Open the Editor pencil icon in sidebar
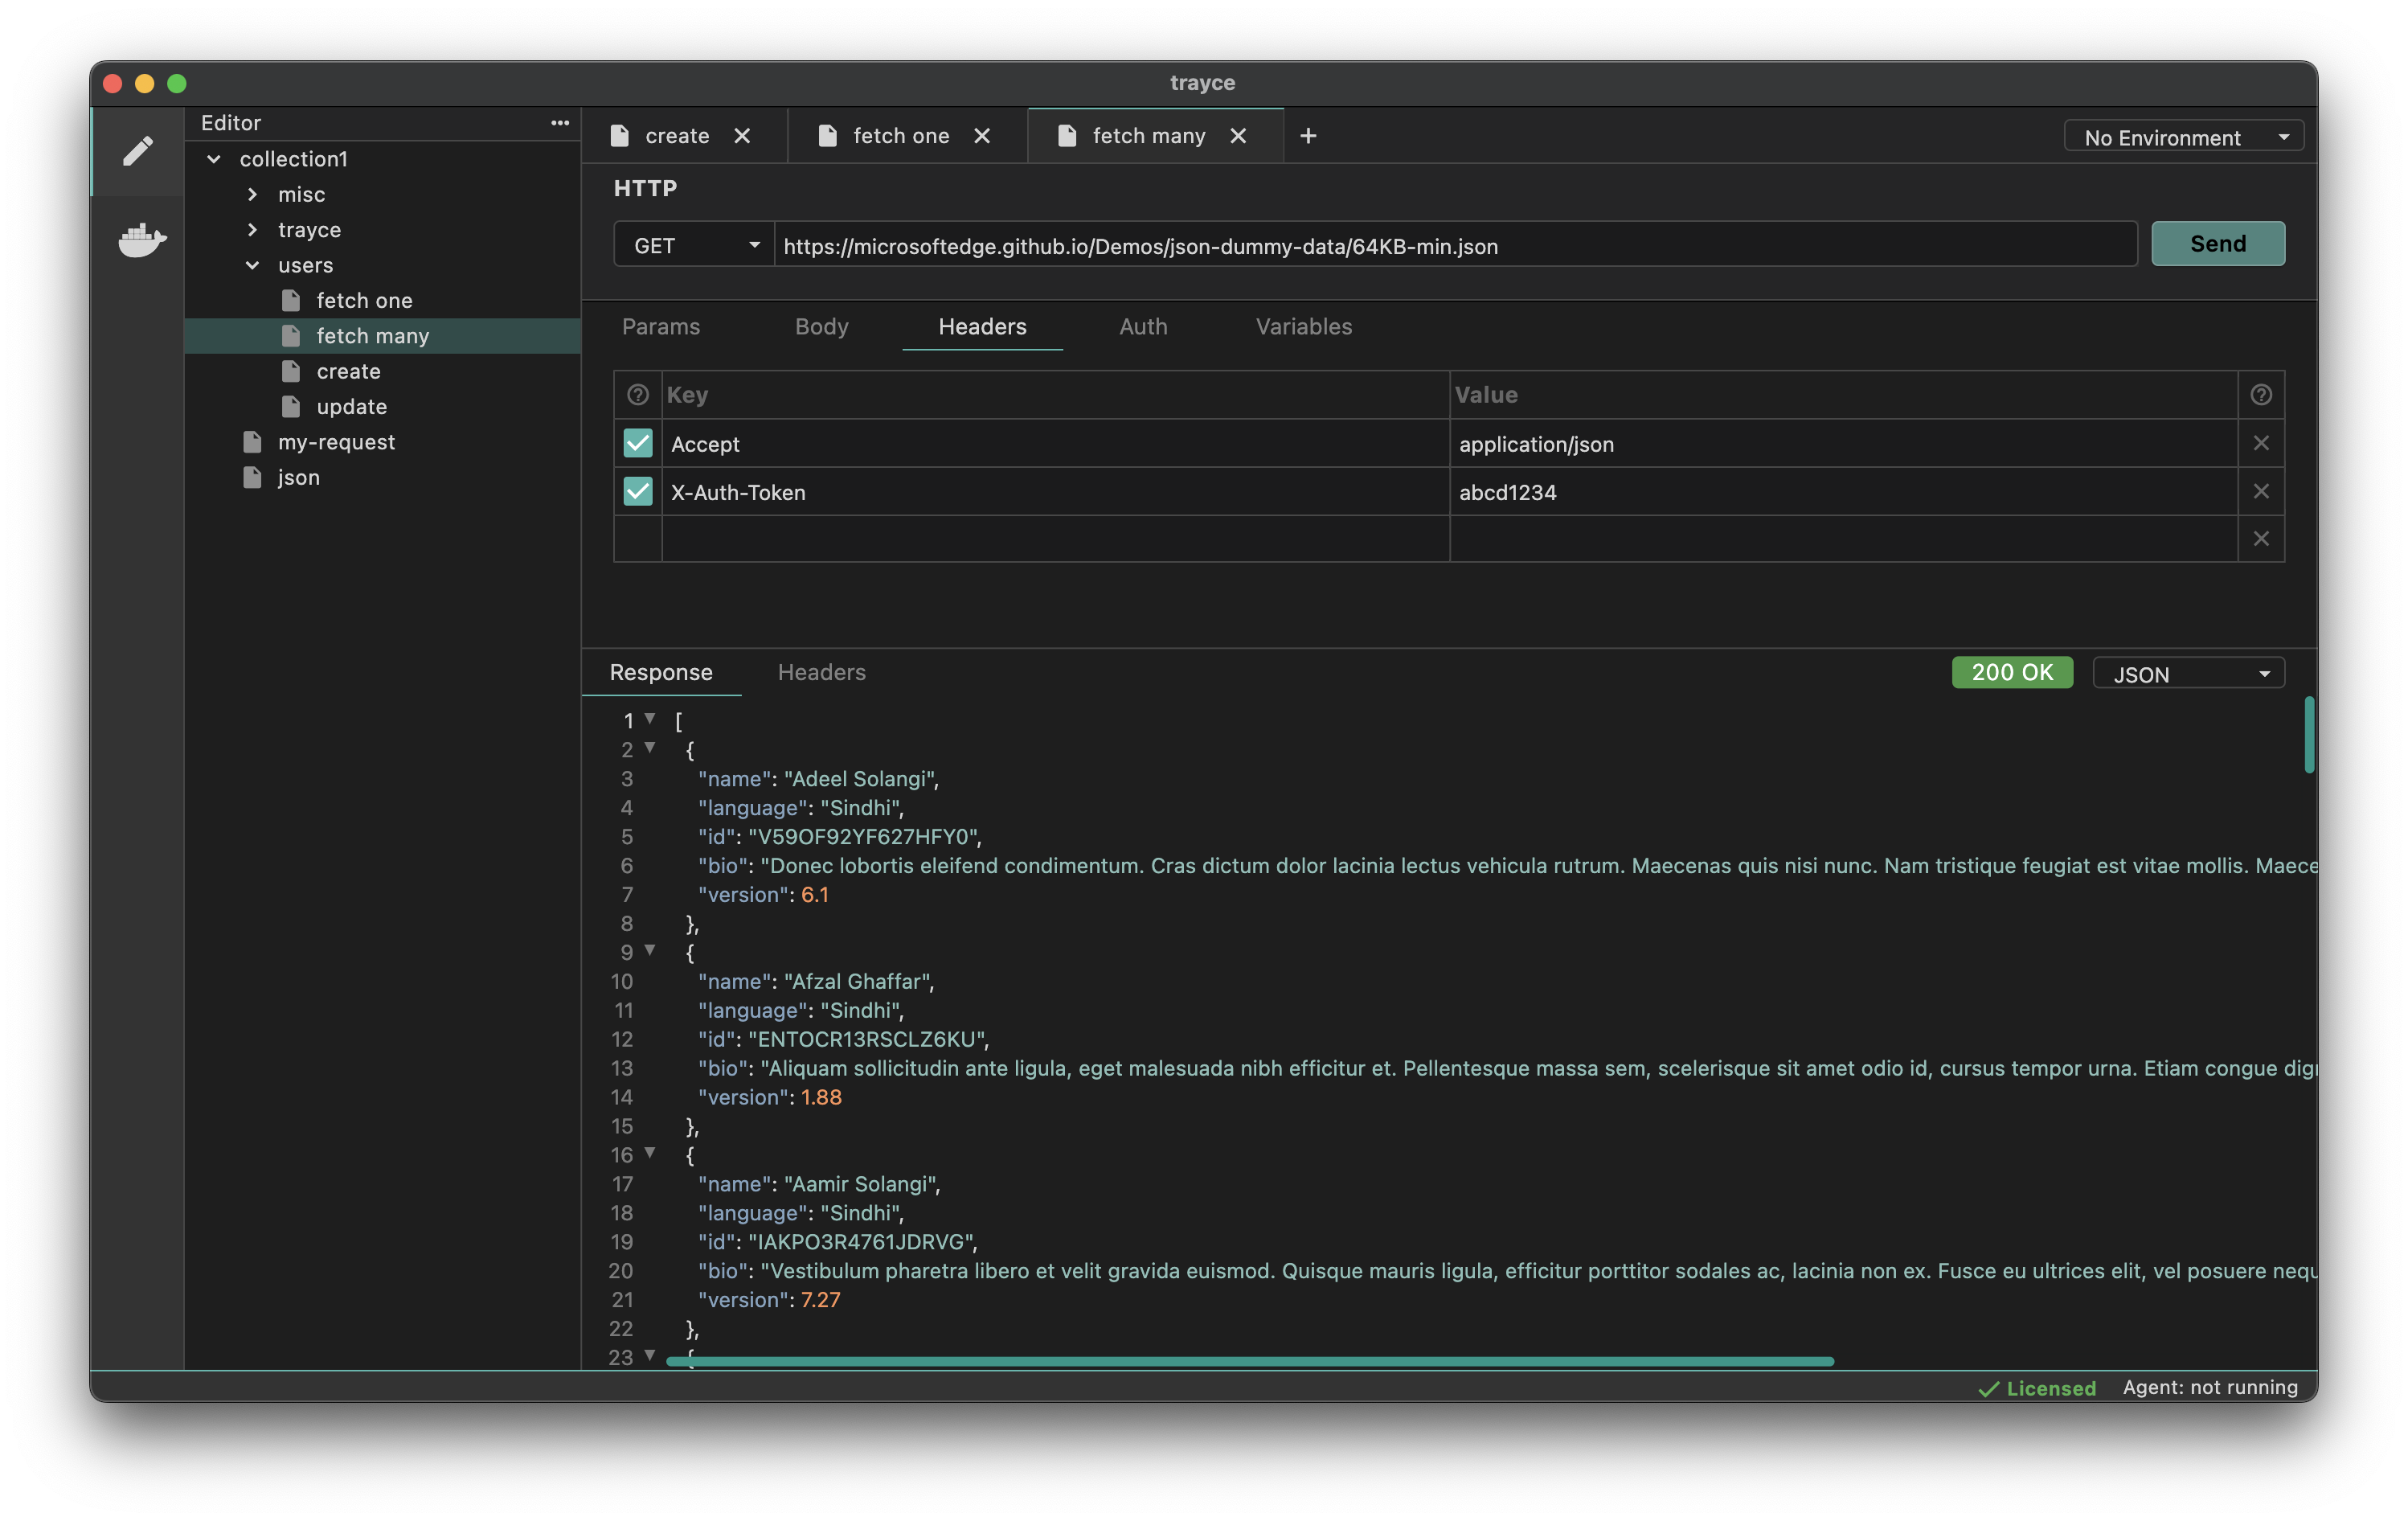 (x=138, y=151)
